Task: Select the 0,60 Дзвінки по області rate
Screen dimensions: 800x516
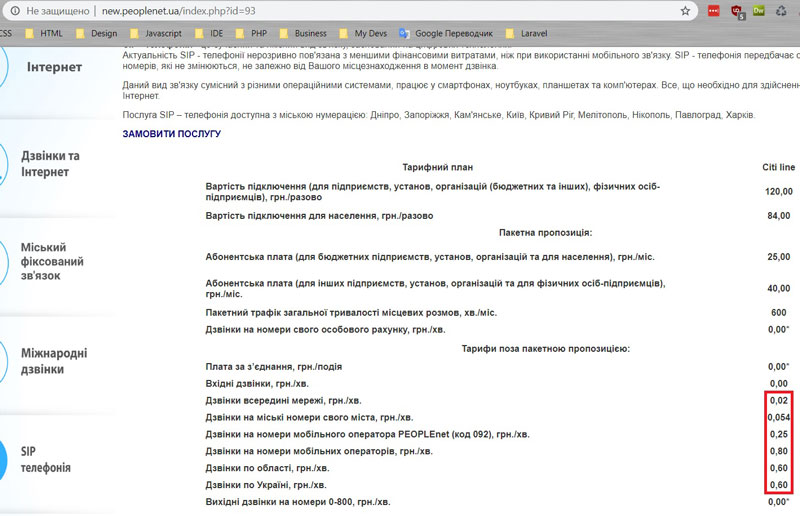Action: pyautogui.click(x=779, y=468)
